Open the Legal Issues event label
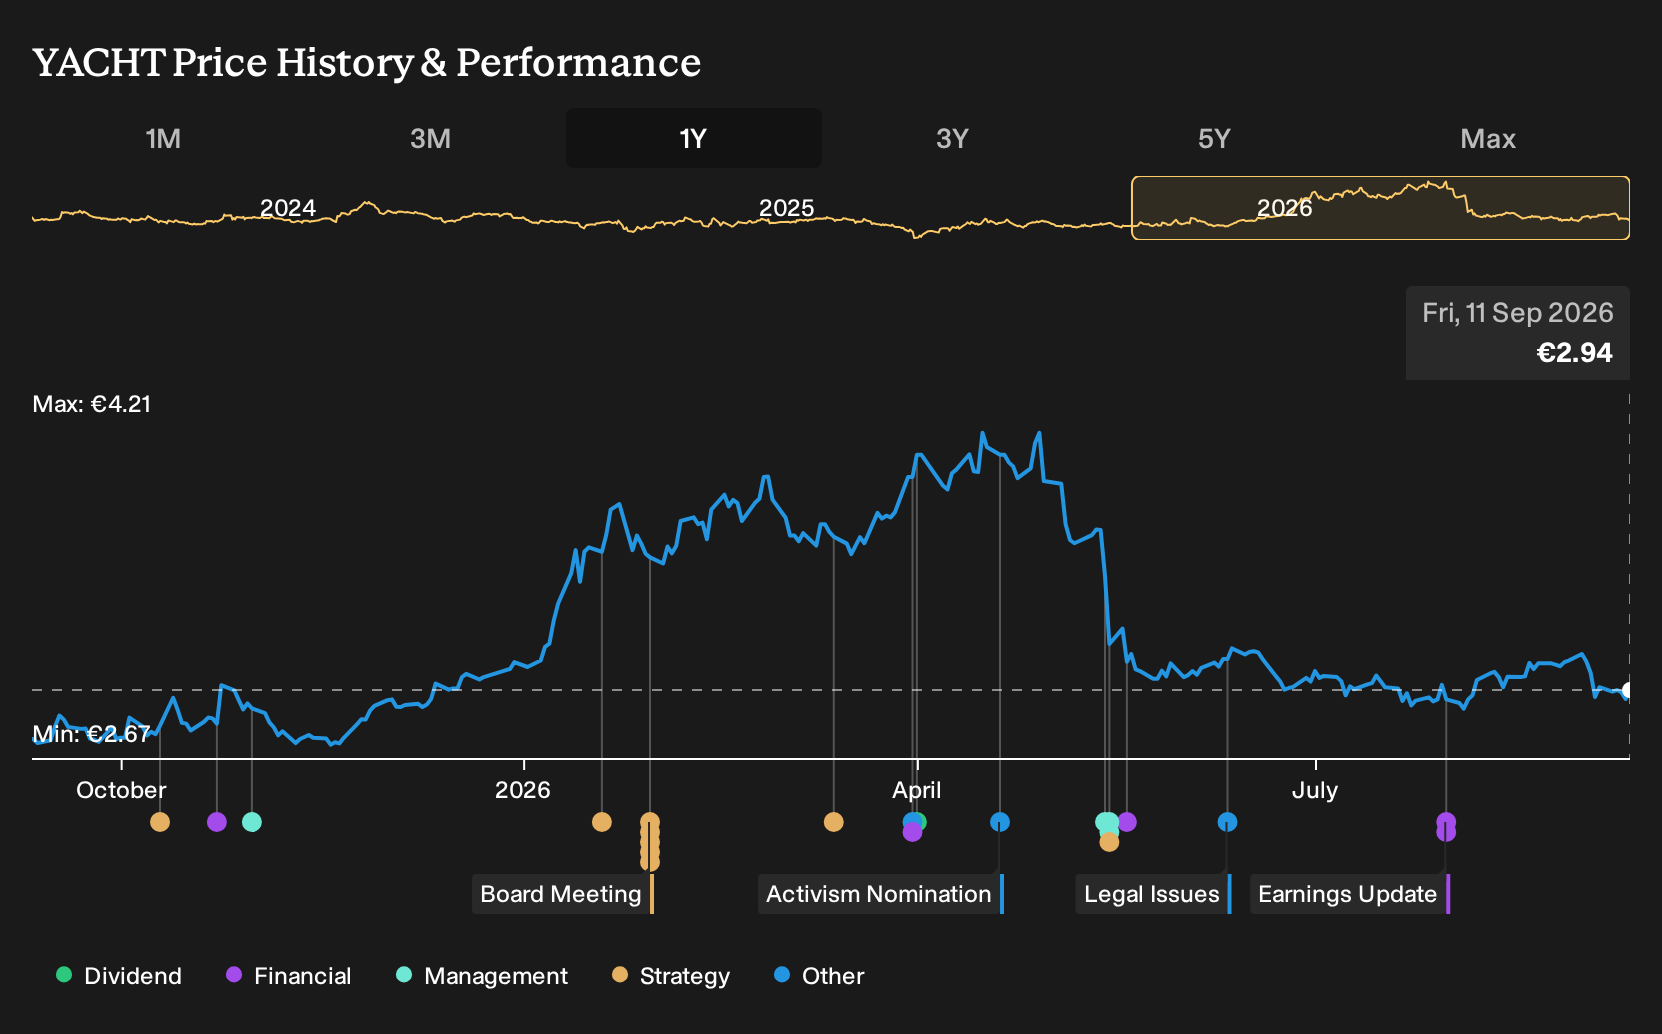The height and width of the screenshot is (1034, 1662). 1152,894
